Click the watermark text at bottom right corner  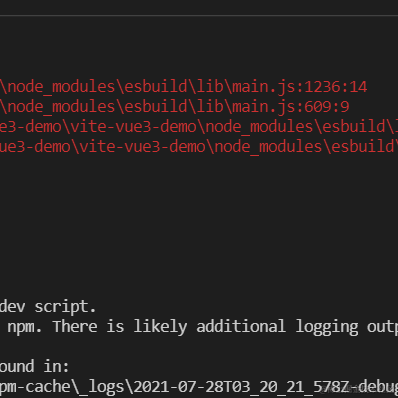355,389
